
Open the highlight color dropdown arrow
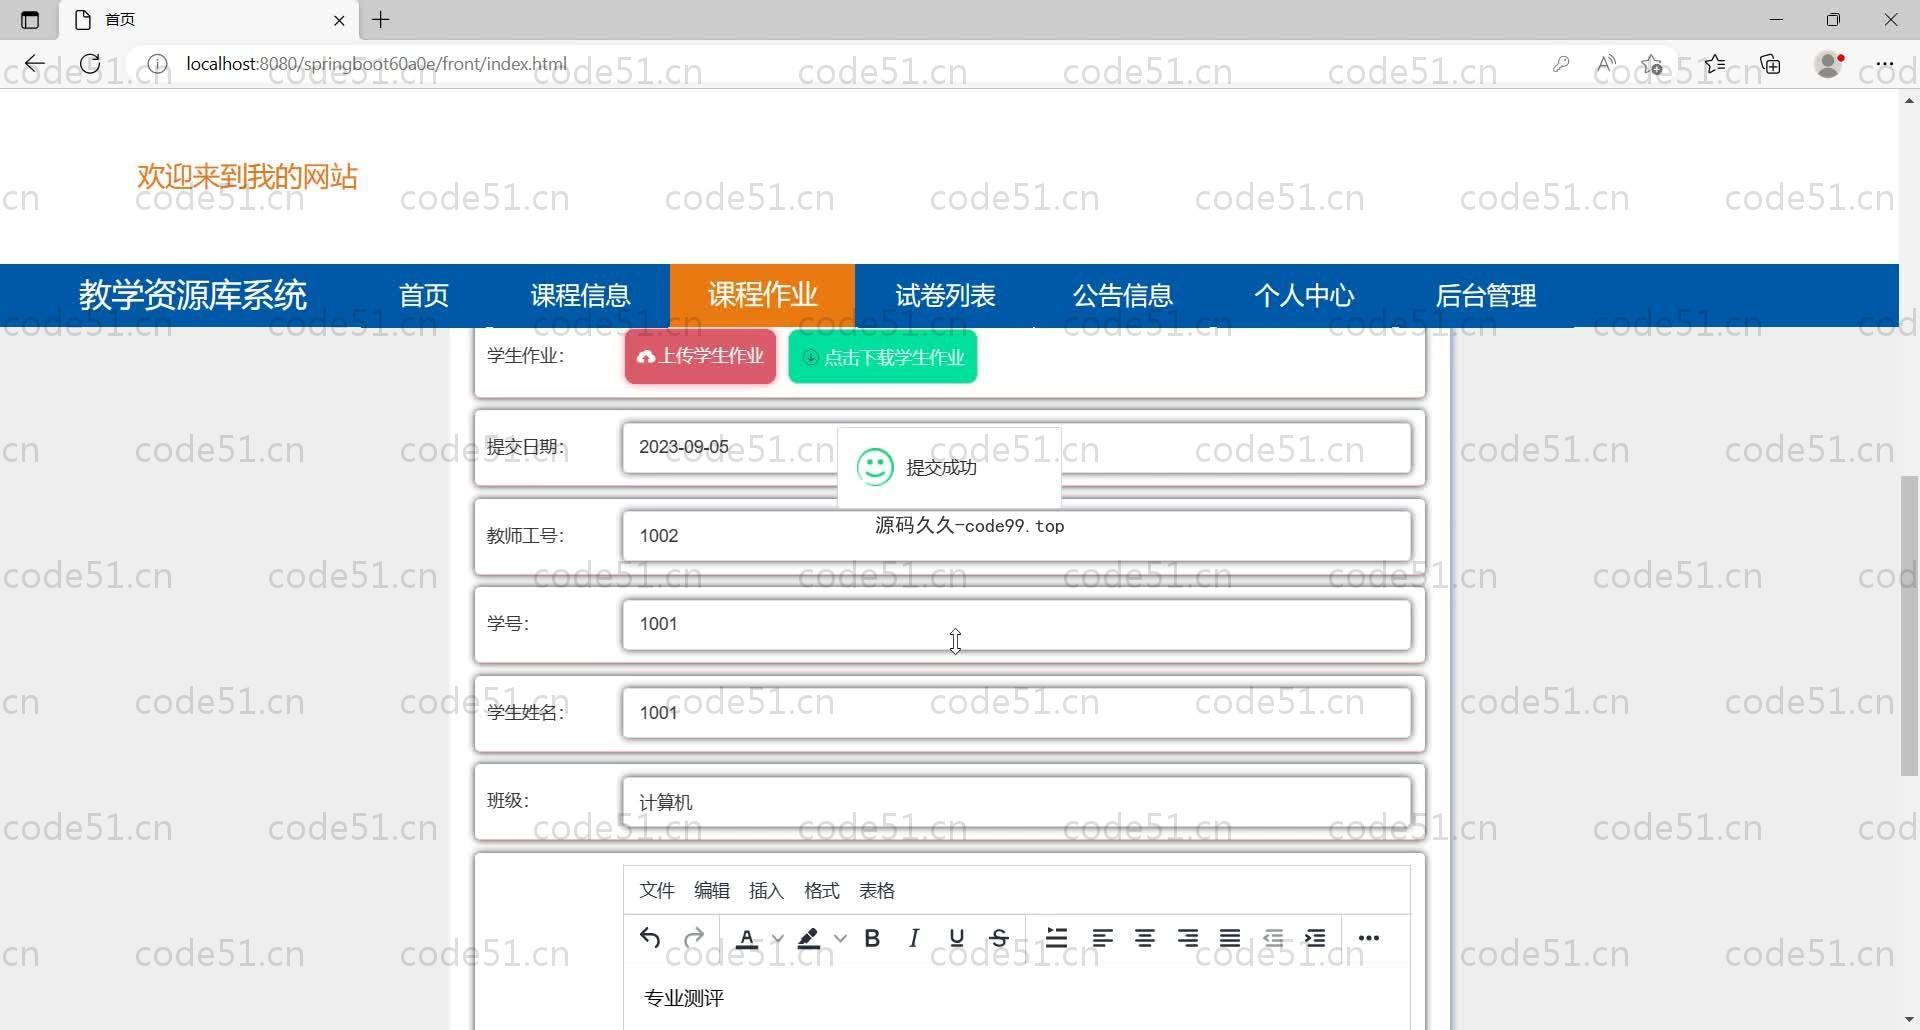[840, 938]
